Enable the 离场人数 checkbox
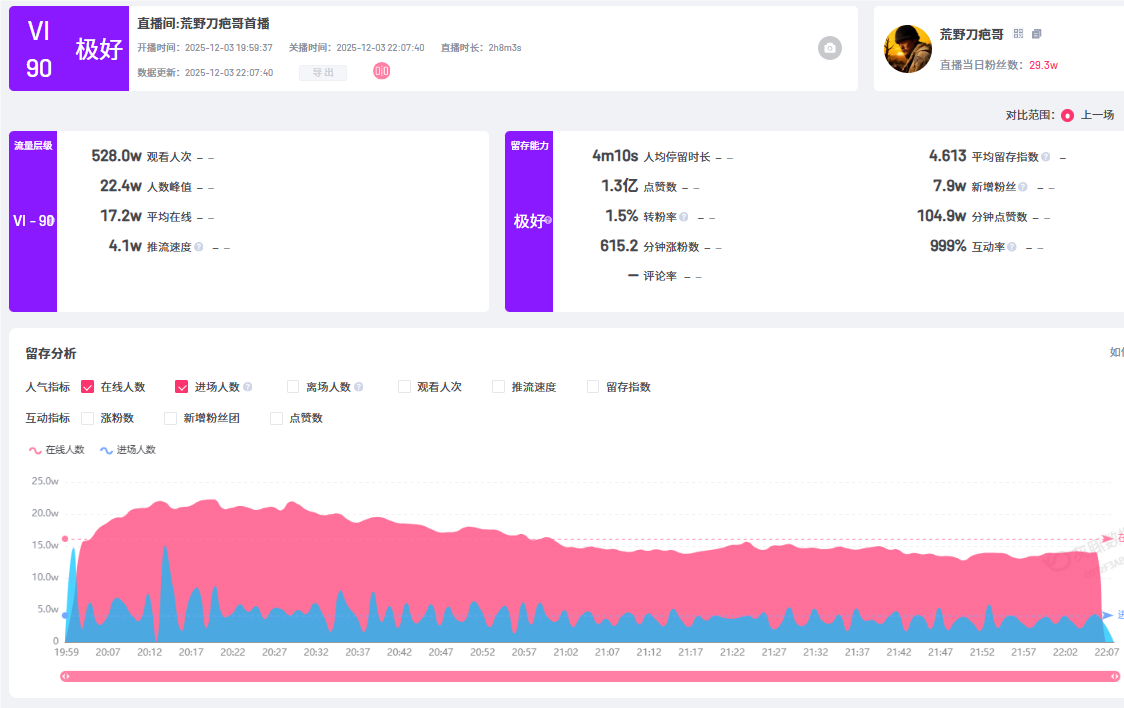1124x708 pixels. (293, 387)
